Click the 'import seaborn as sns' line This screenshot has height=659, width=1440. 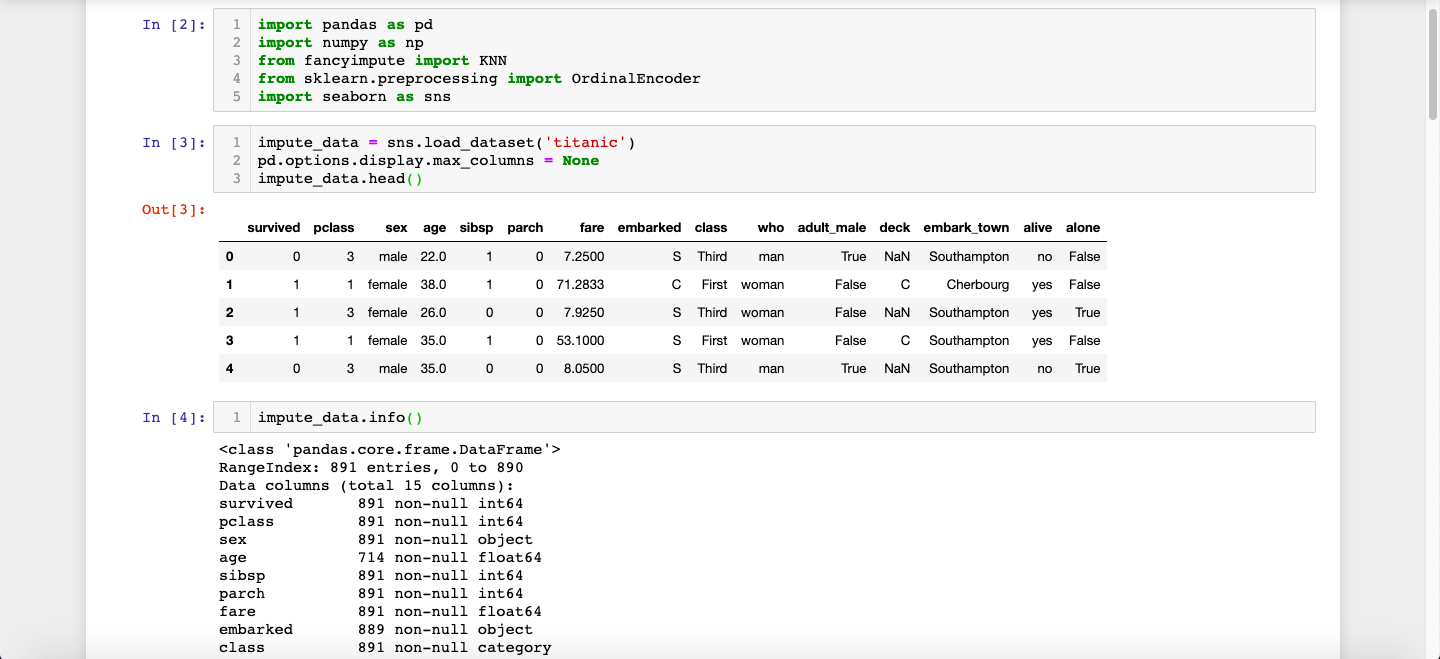pos(354,96)
